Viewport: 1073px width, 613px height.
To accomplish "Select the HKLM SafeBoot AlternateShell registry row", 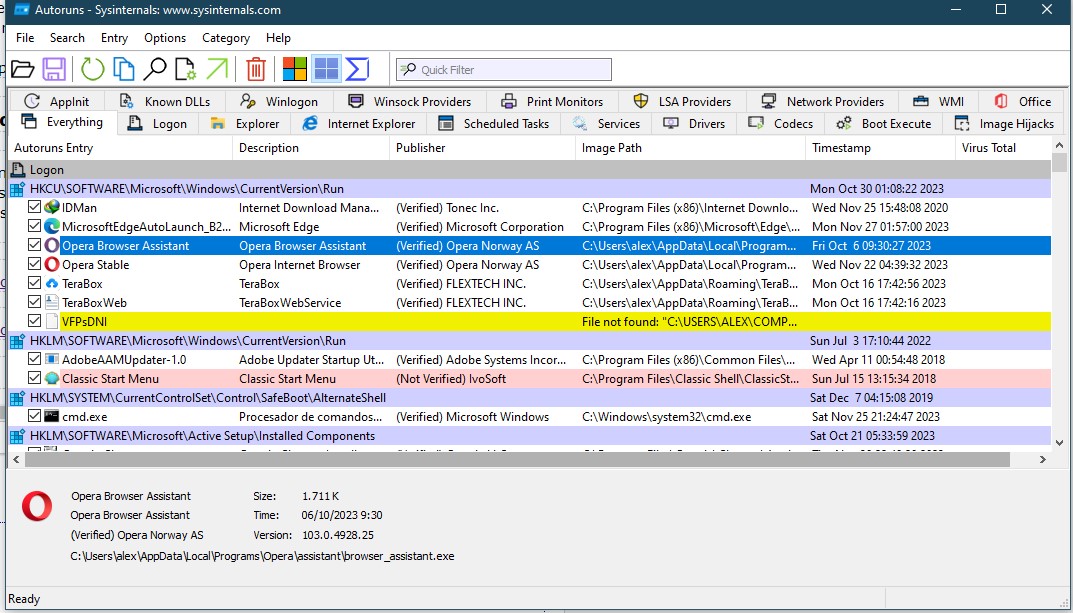I will pos(530,397).
